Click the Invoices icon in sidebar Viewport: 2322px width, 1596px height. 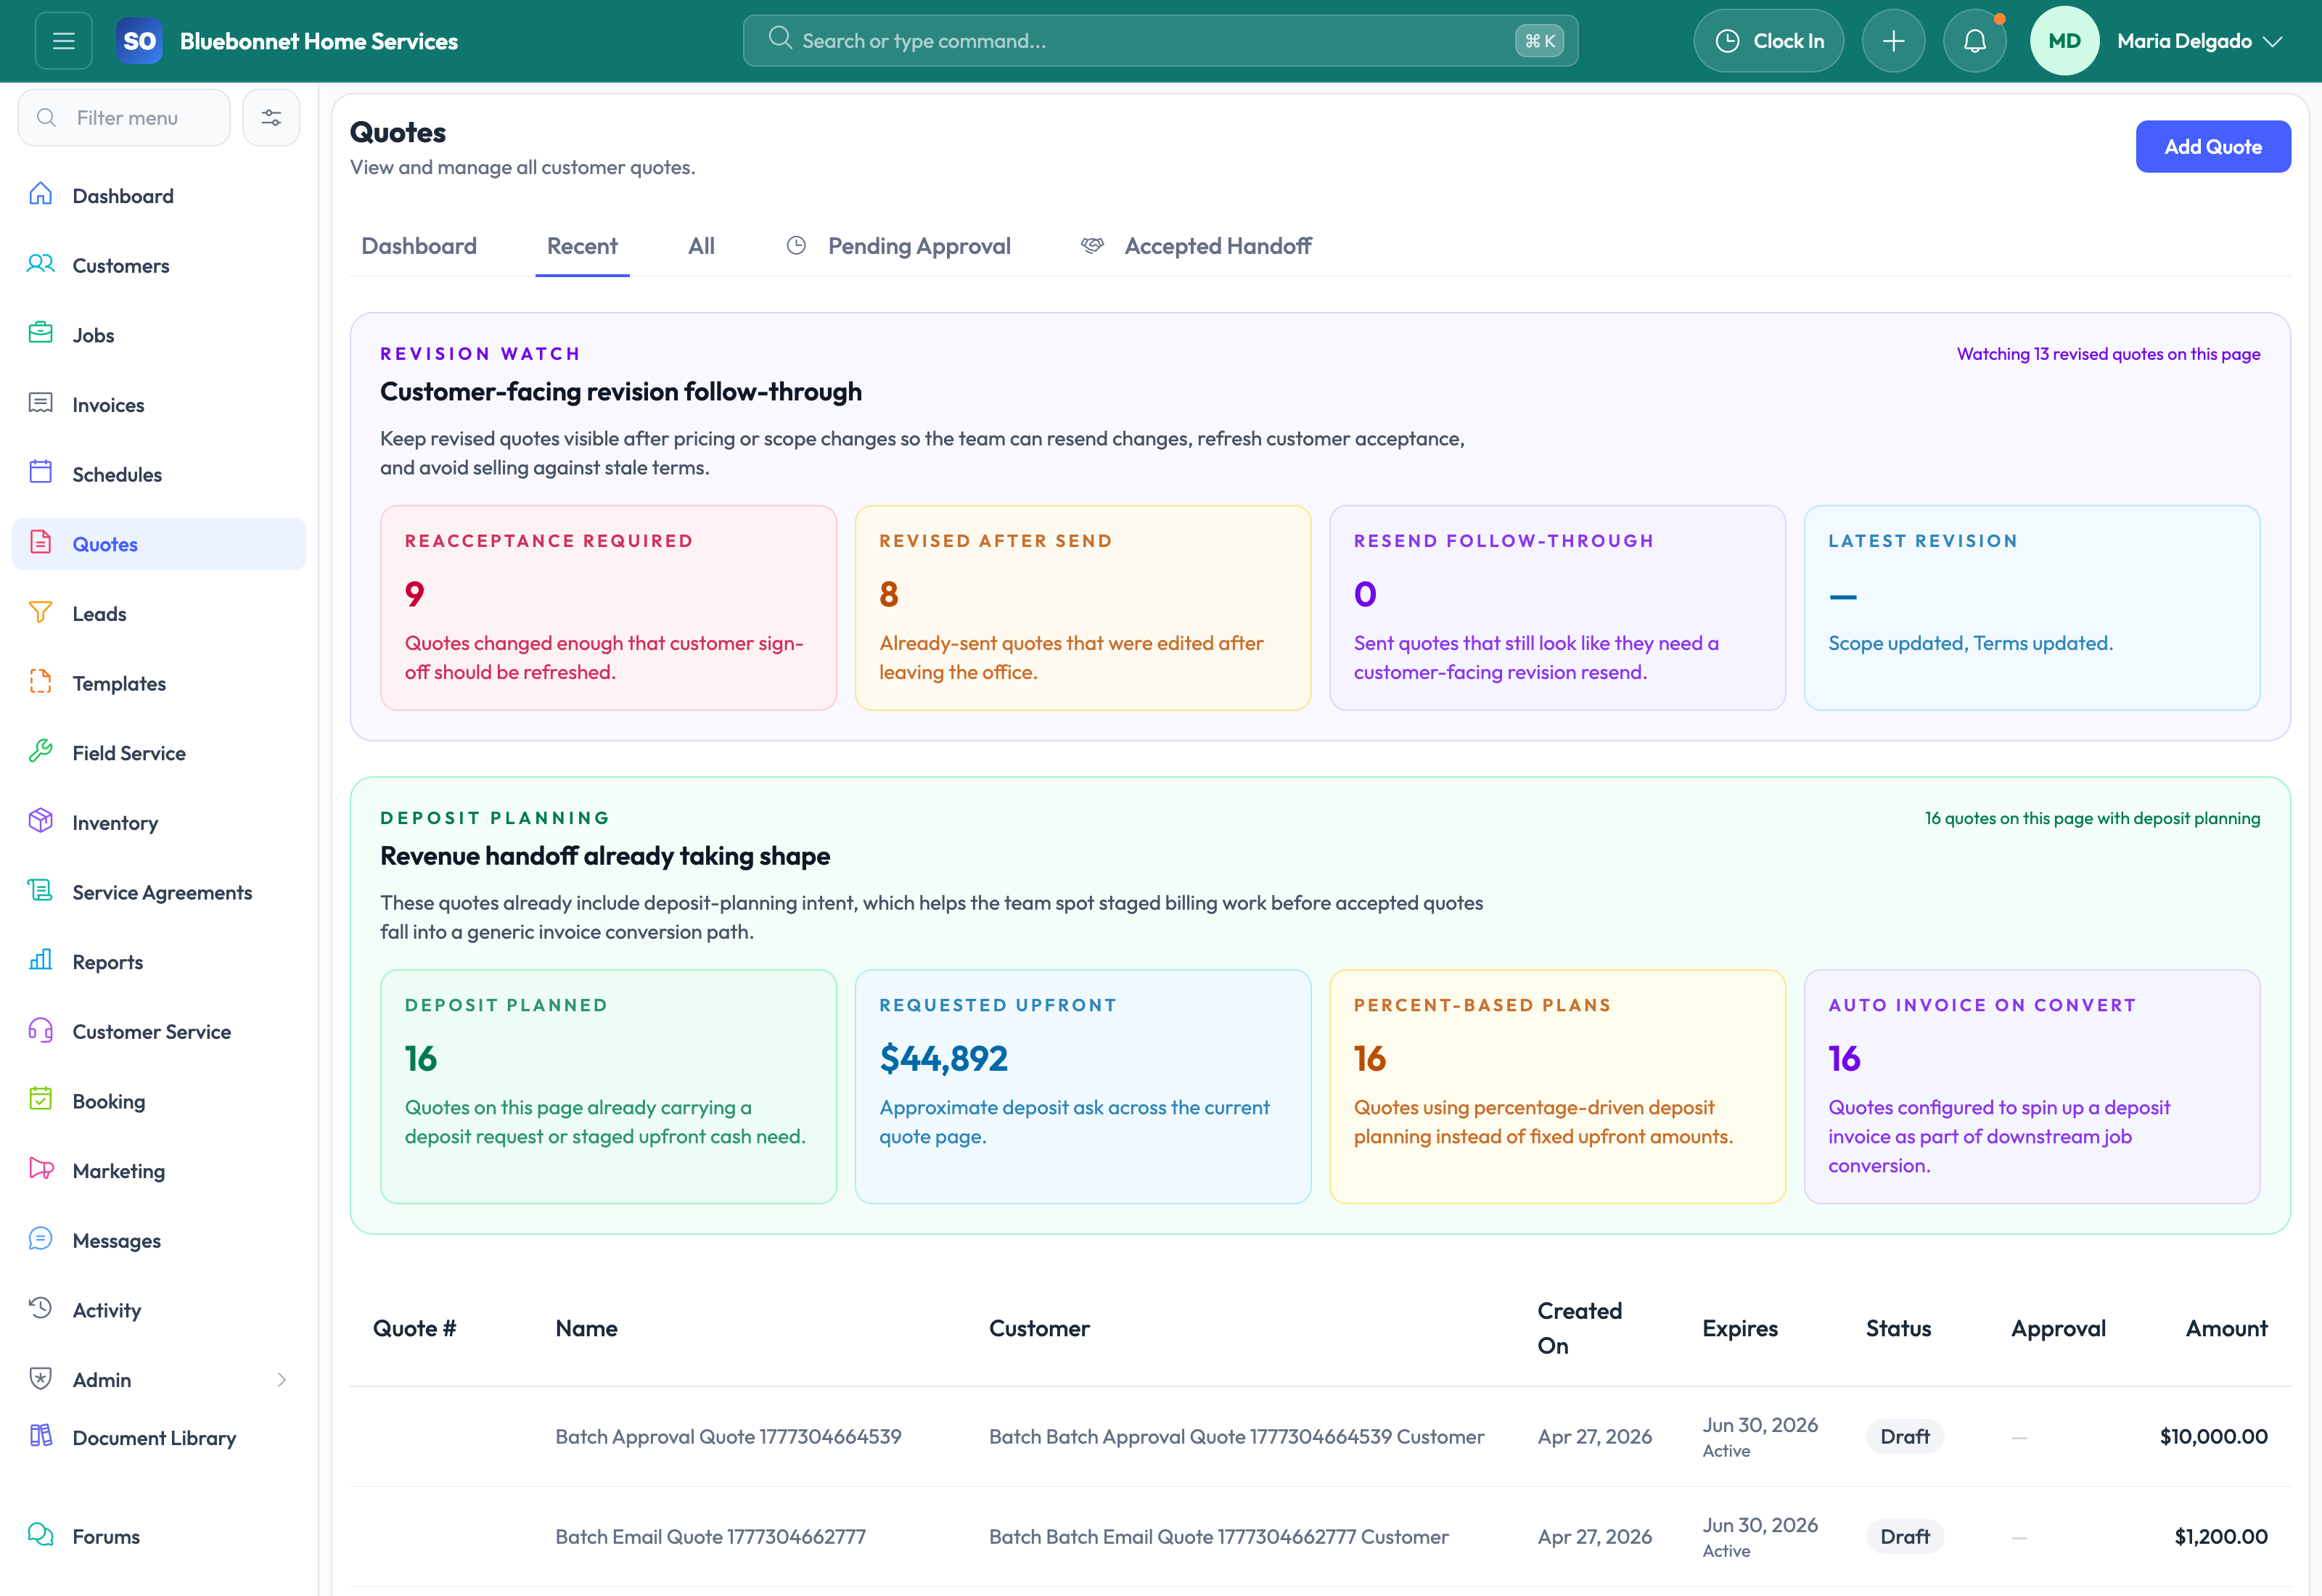[41, 403]
